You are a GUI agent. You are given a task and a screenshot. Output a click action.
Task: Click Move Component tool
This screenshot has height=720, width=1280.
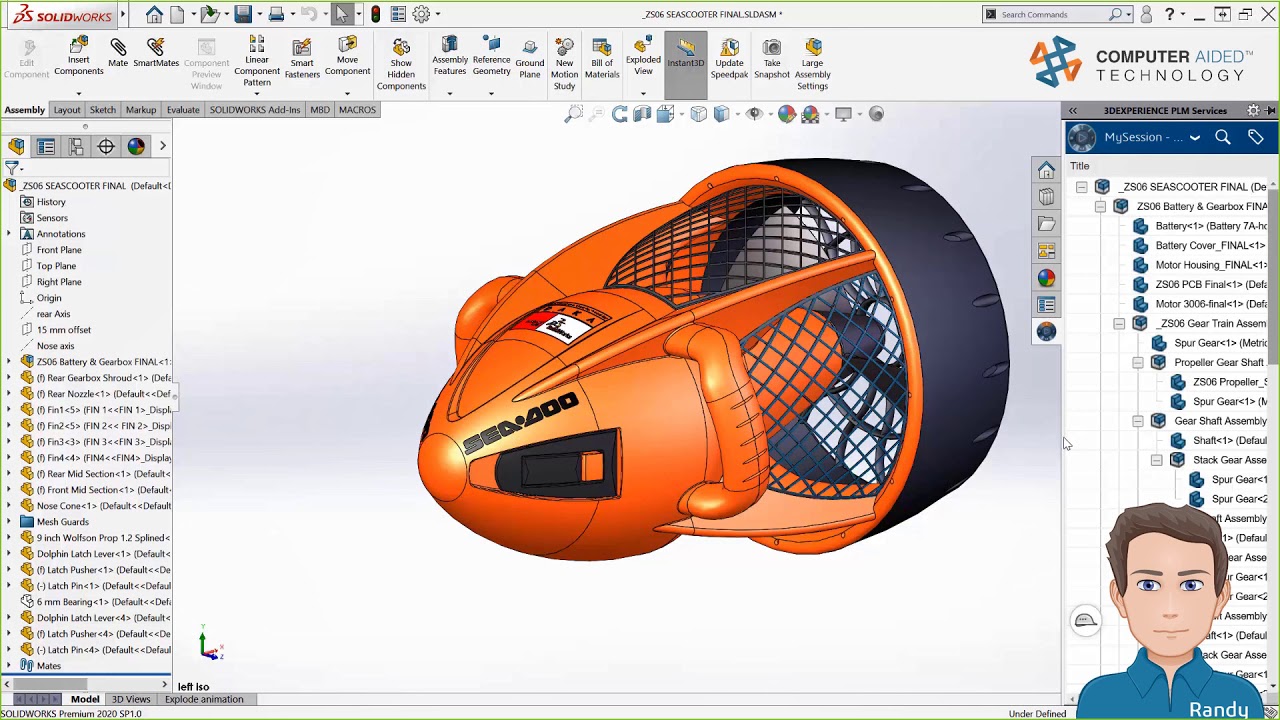347,57
